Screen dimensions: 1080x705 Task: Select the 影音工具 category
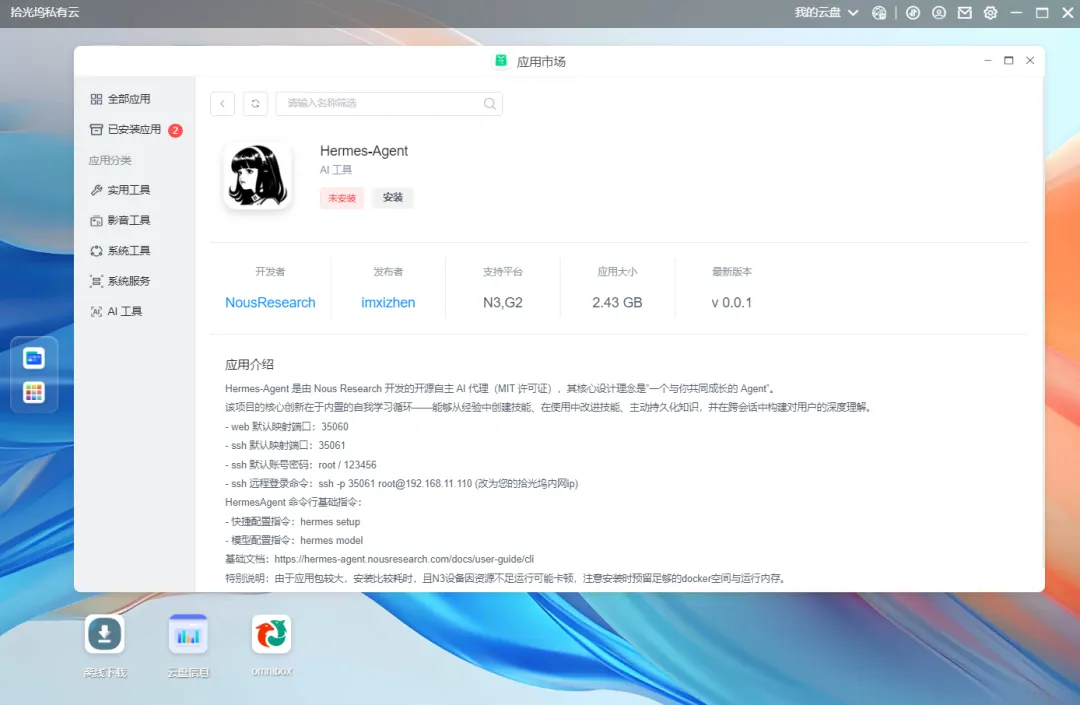pyautogui.click(x=121, y=220)
